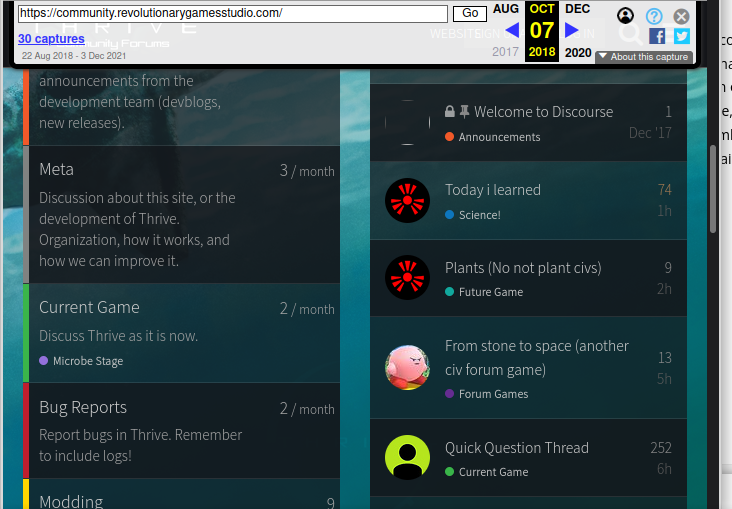
Task: Click the orange dot beside Announcements
Action: click(x=449, y=137)
